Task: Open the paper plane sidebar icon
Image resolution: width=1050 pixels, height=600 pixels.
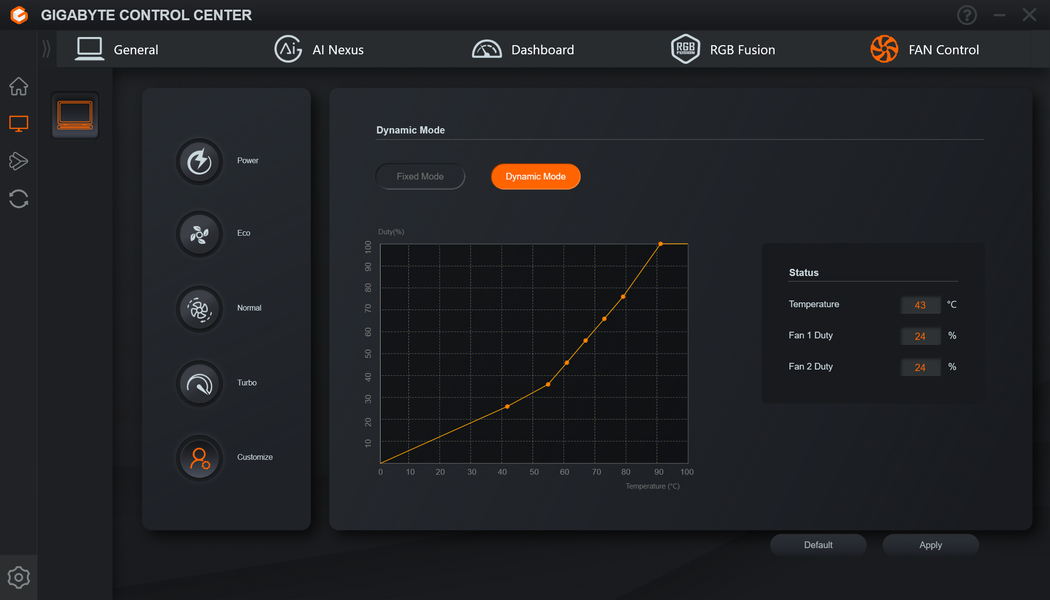Action: [19, 161]
